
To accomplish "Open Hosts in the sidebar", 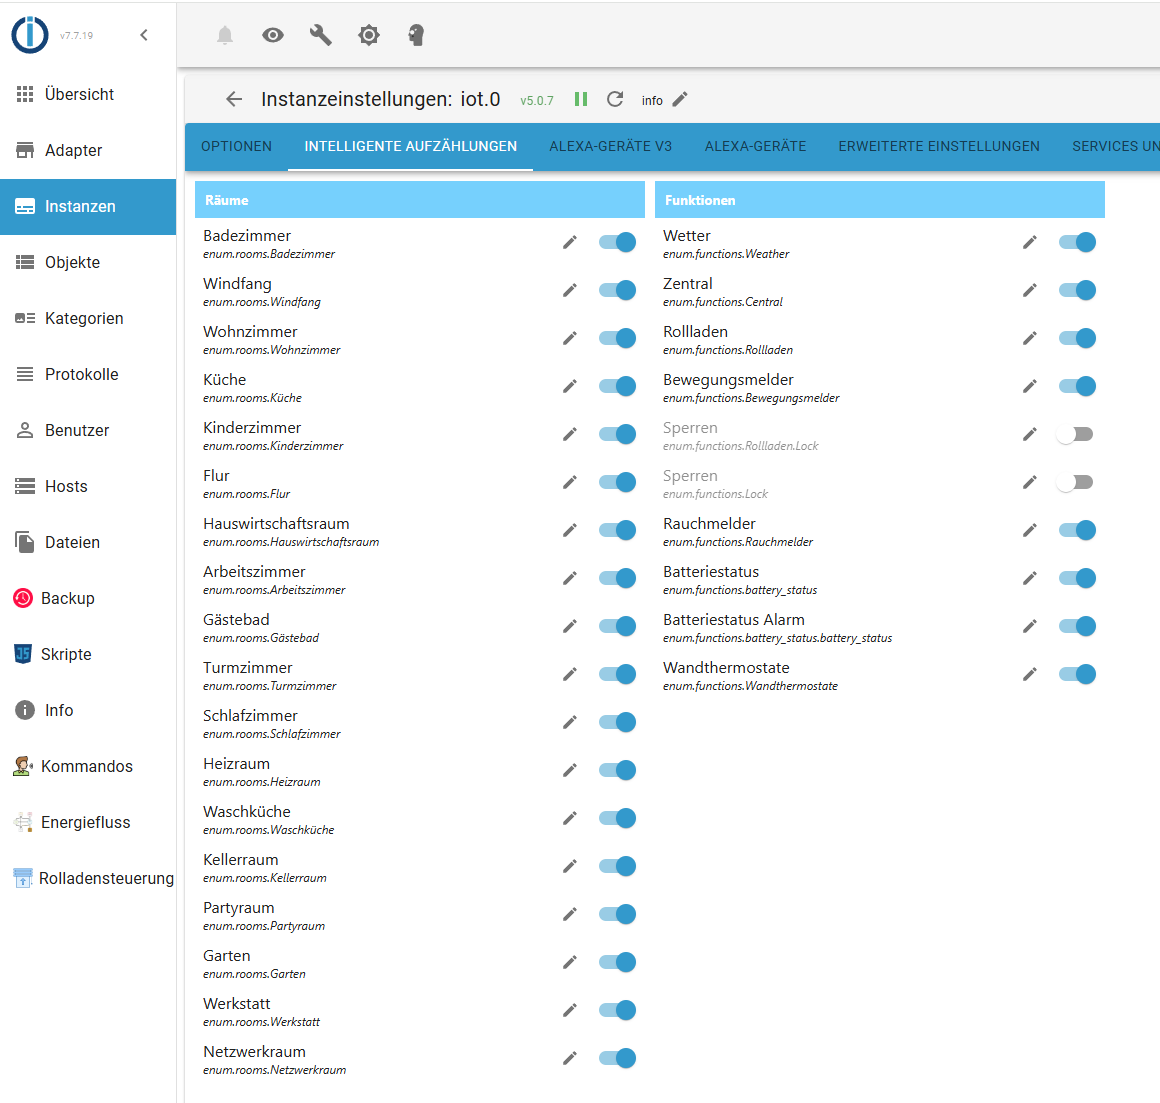I will pos(88,486).
